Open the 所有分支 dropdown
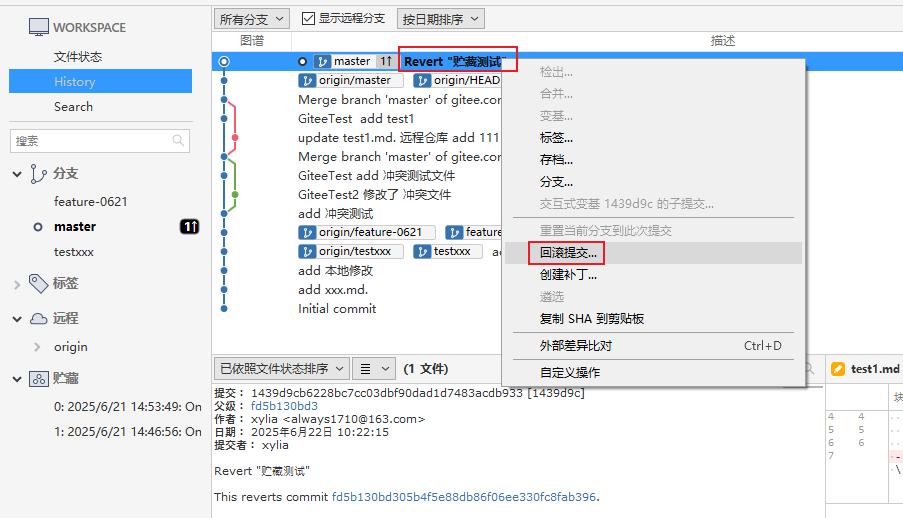This screenshot has width=903, height=518. tap(251, 18)
